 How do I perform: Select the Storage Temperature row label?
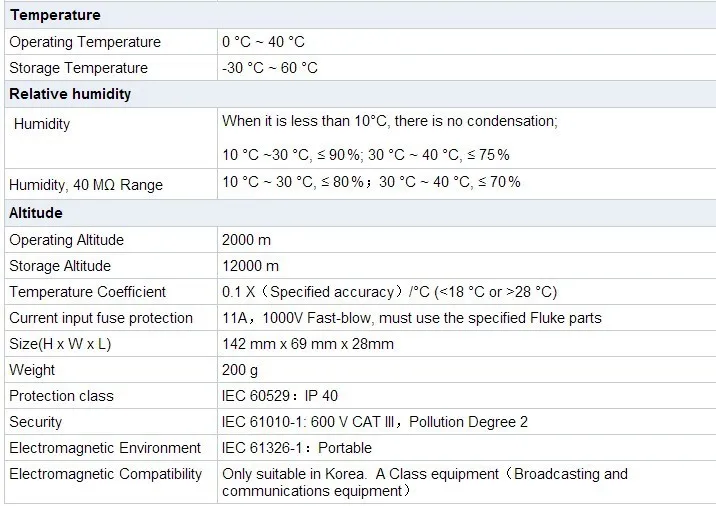78,68
